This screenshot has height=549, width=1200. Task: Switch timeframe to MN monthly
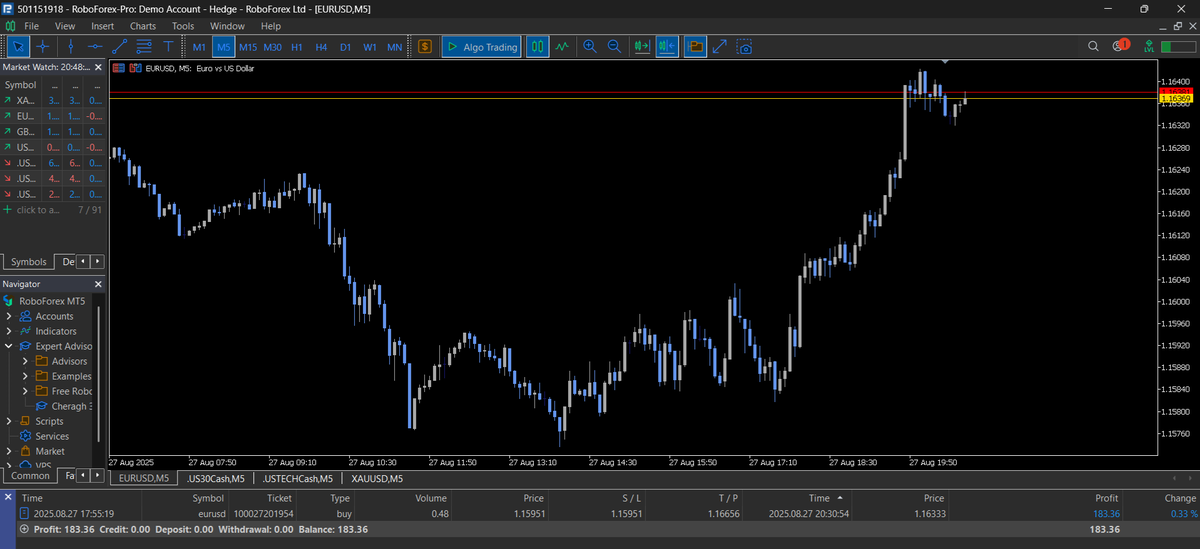tap(395, 46)
